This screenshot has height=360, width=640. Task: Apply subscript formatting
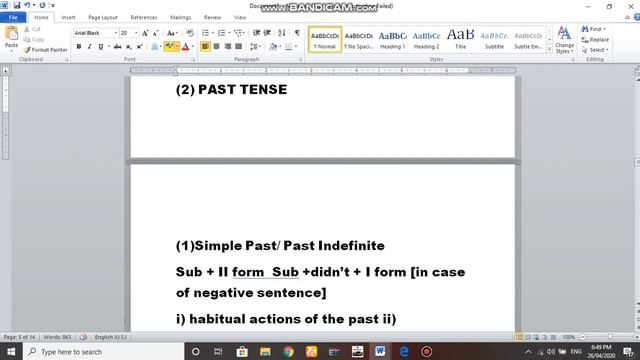129,47
